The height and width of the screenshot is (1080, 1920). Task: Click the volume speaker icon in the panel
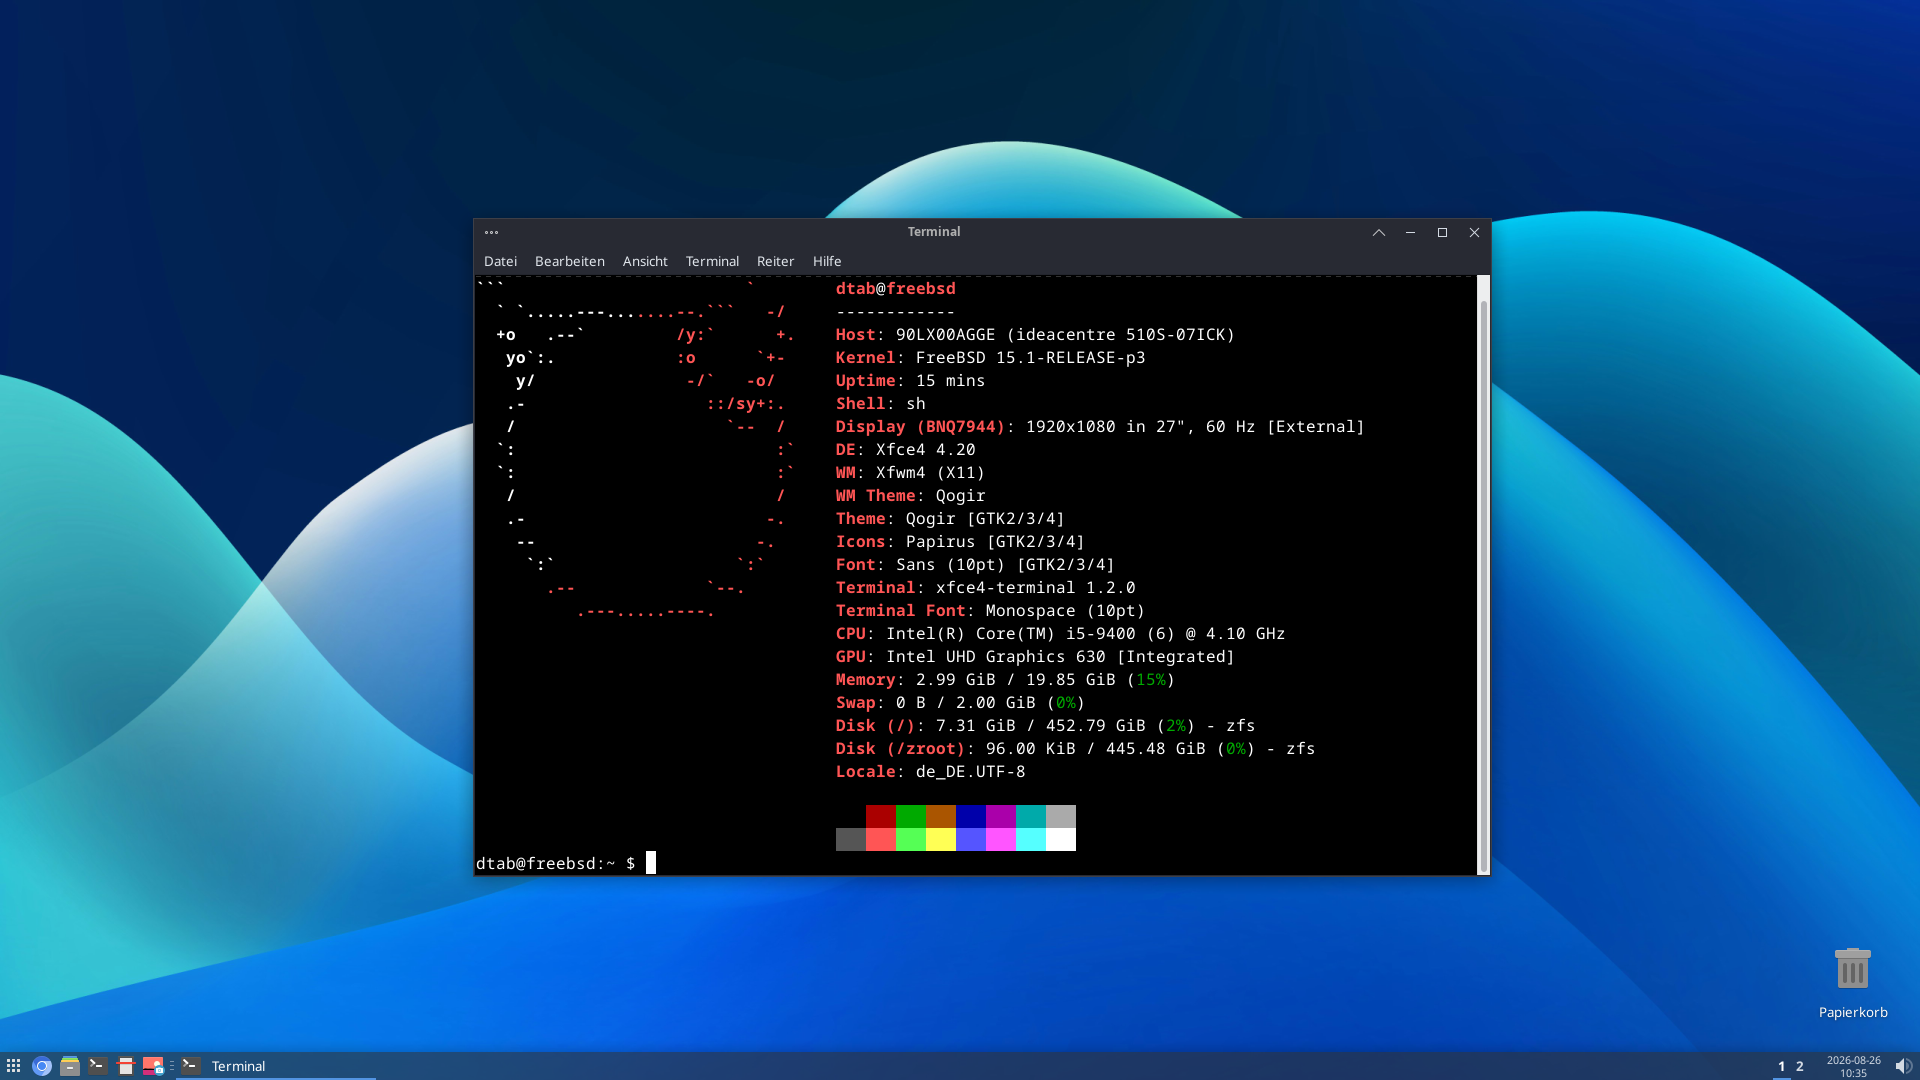click(1903, 1066)
